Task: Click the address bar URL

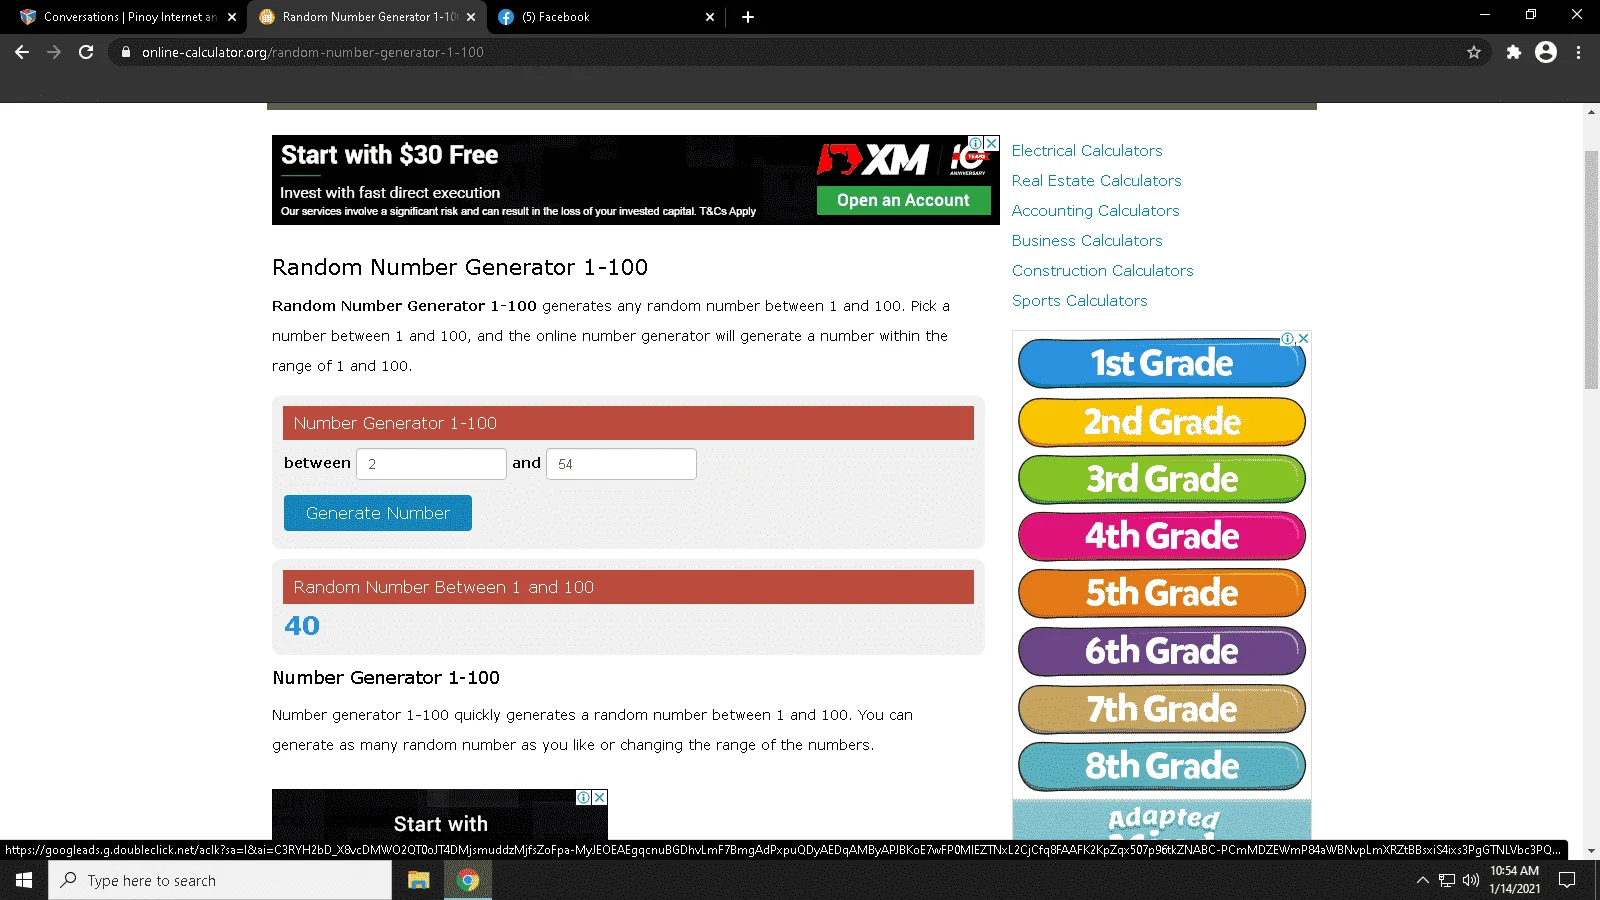Action: [312, 52]
